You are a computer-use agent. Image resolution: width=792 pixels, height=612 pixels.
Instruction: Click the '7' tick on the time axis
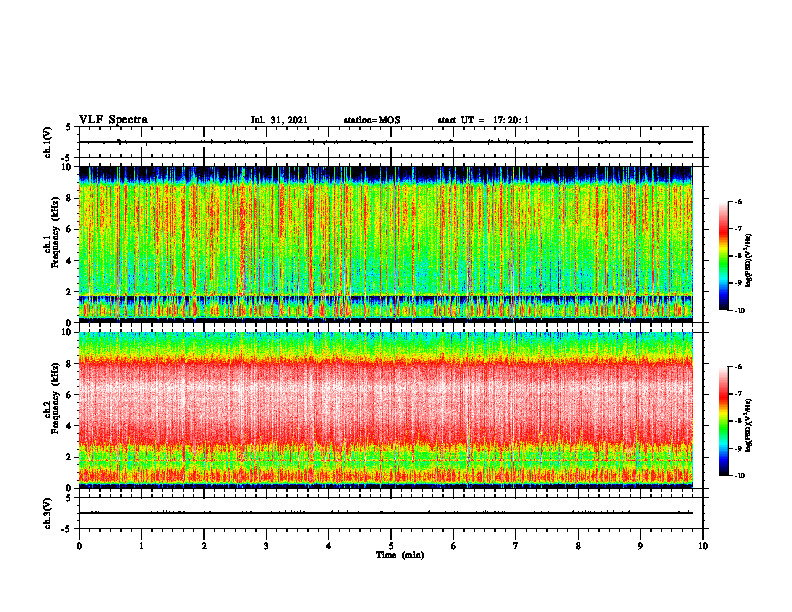(x=516, y=546)
